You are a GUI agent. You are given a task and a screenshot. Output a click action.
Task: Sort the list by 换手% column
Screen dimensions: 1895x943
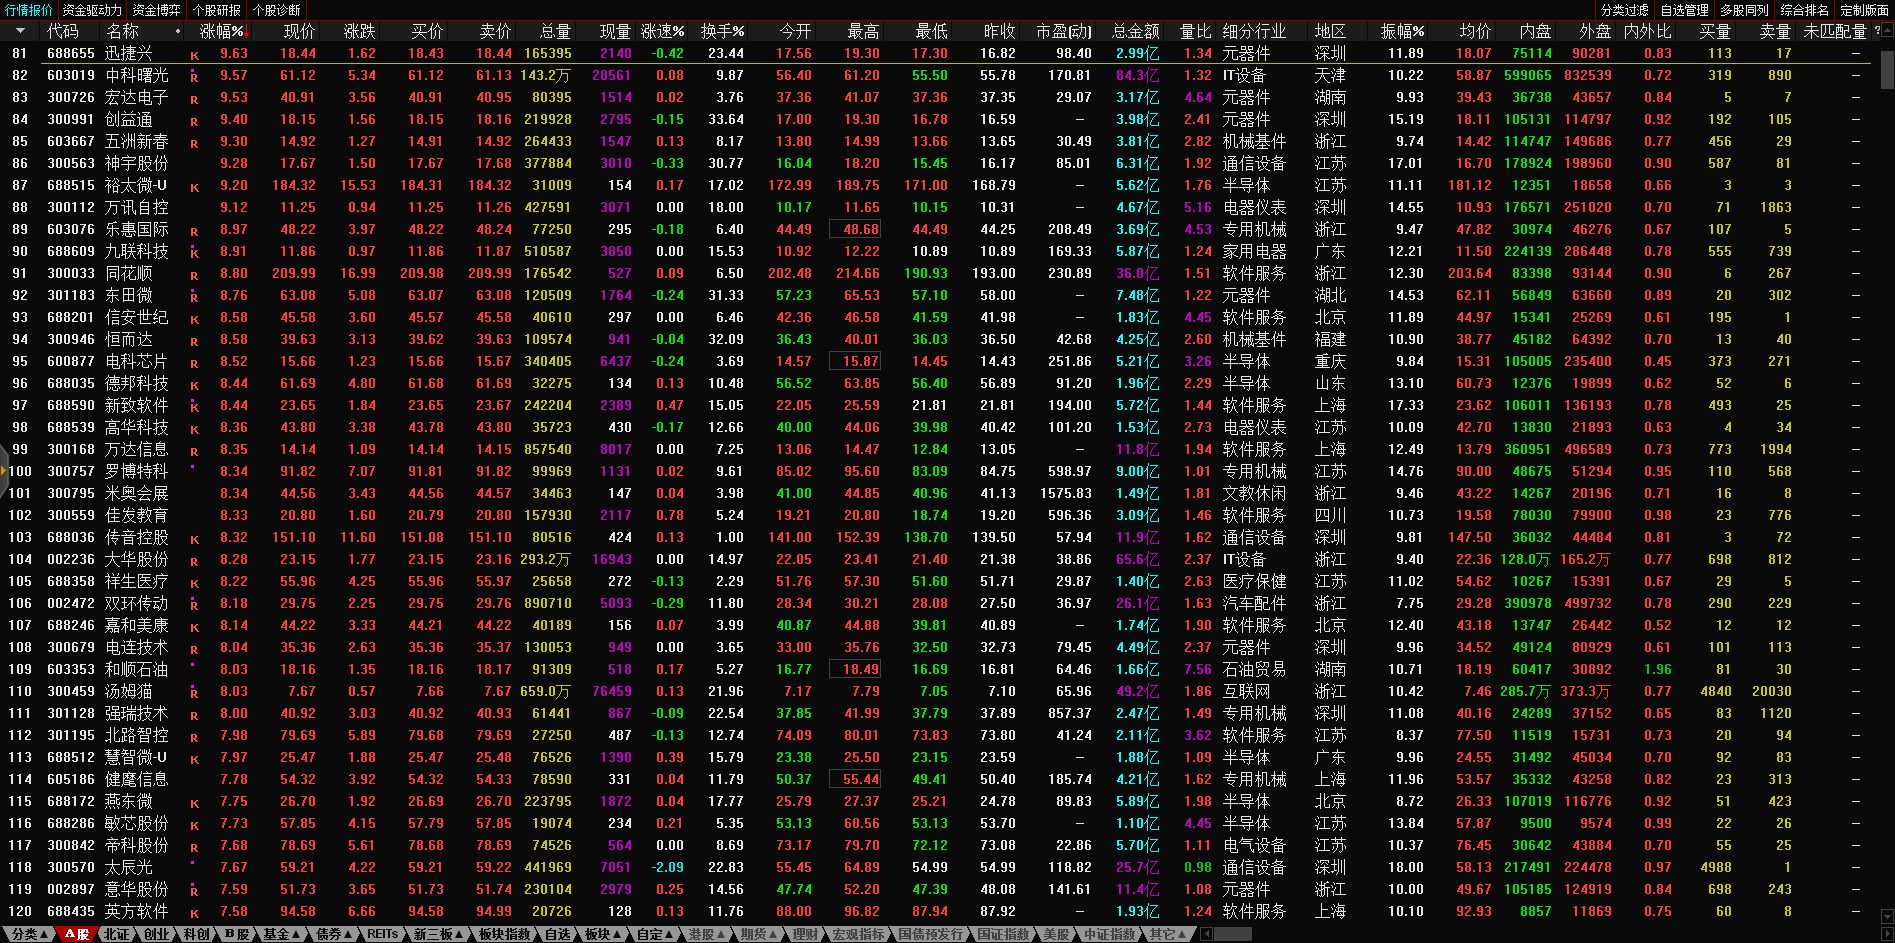click(x=721, y=31)
